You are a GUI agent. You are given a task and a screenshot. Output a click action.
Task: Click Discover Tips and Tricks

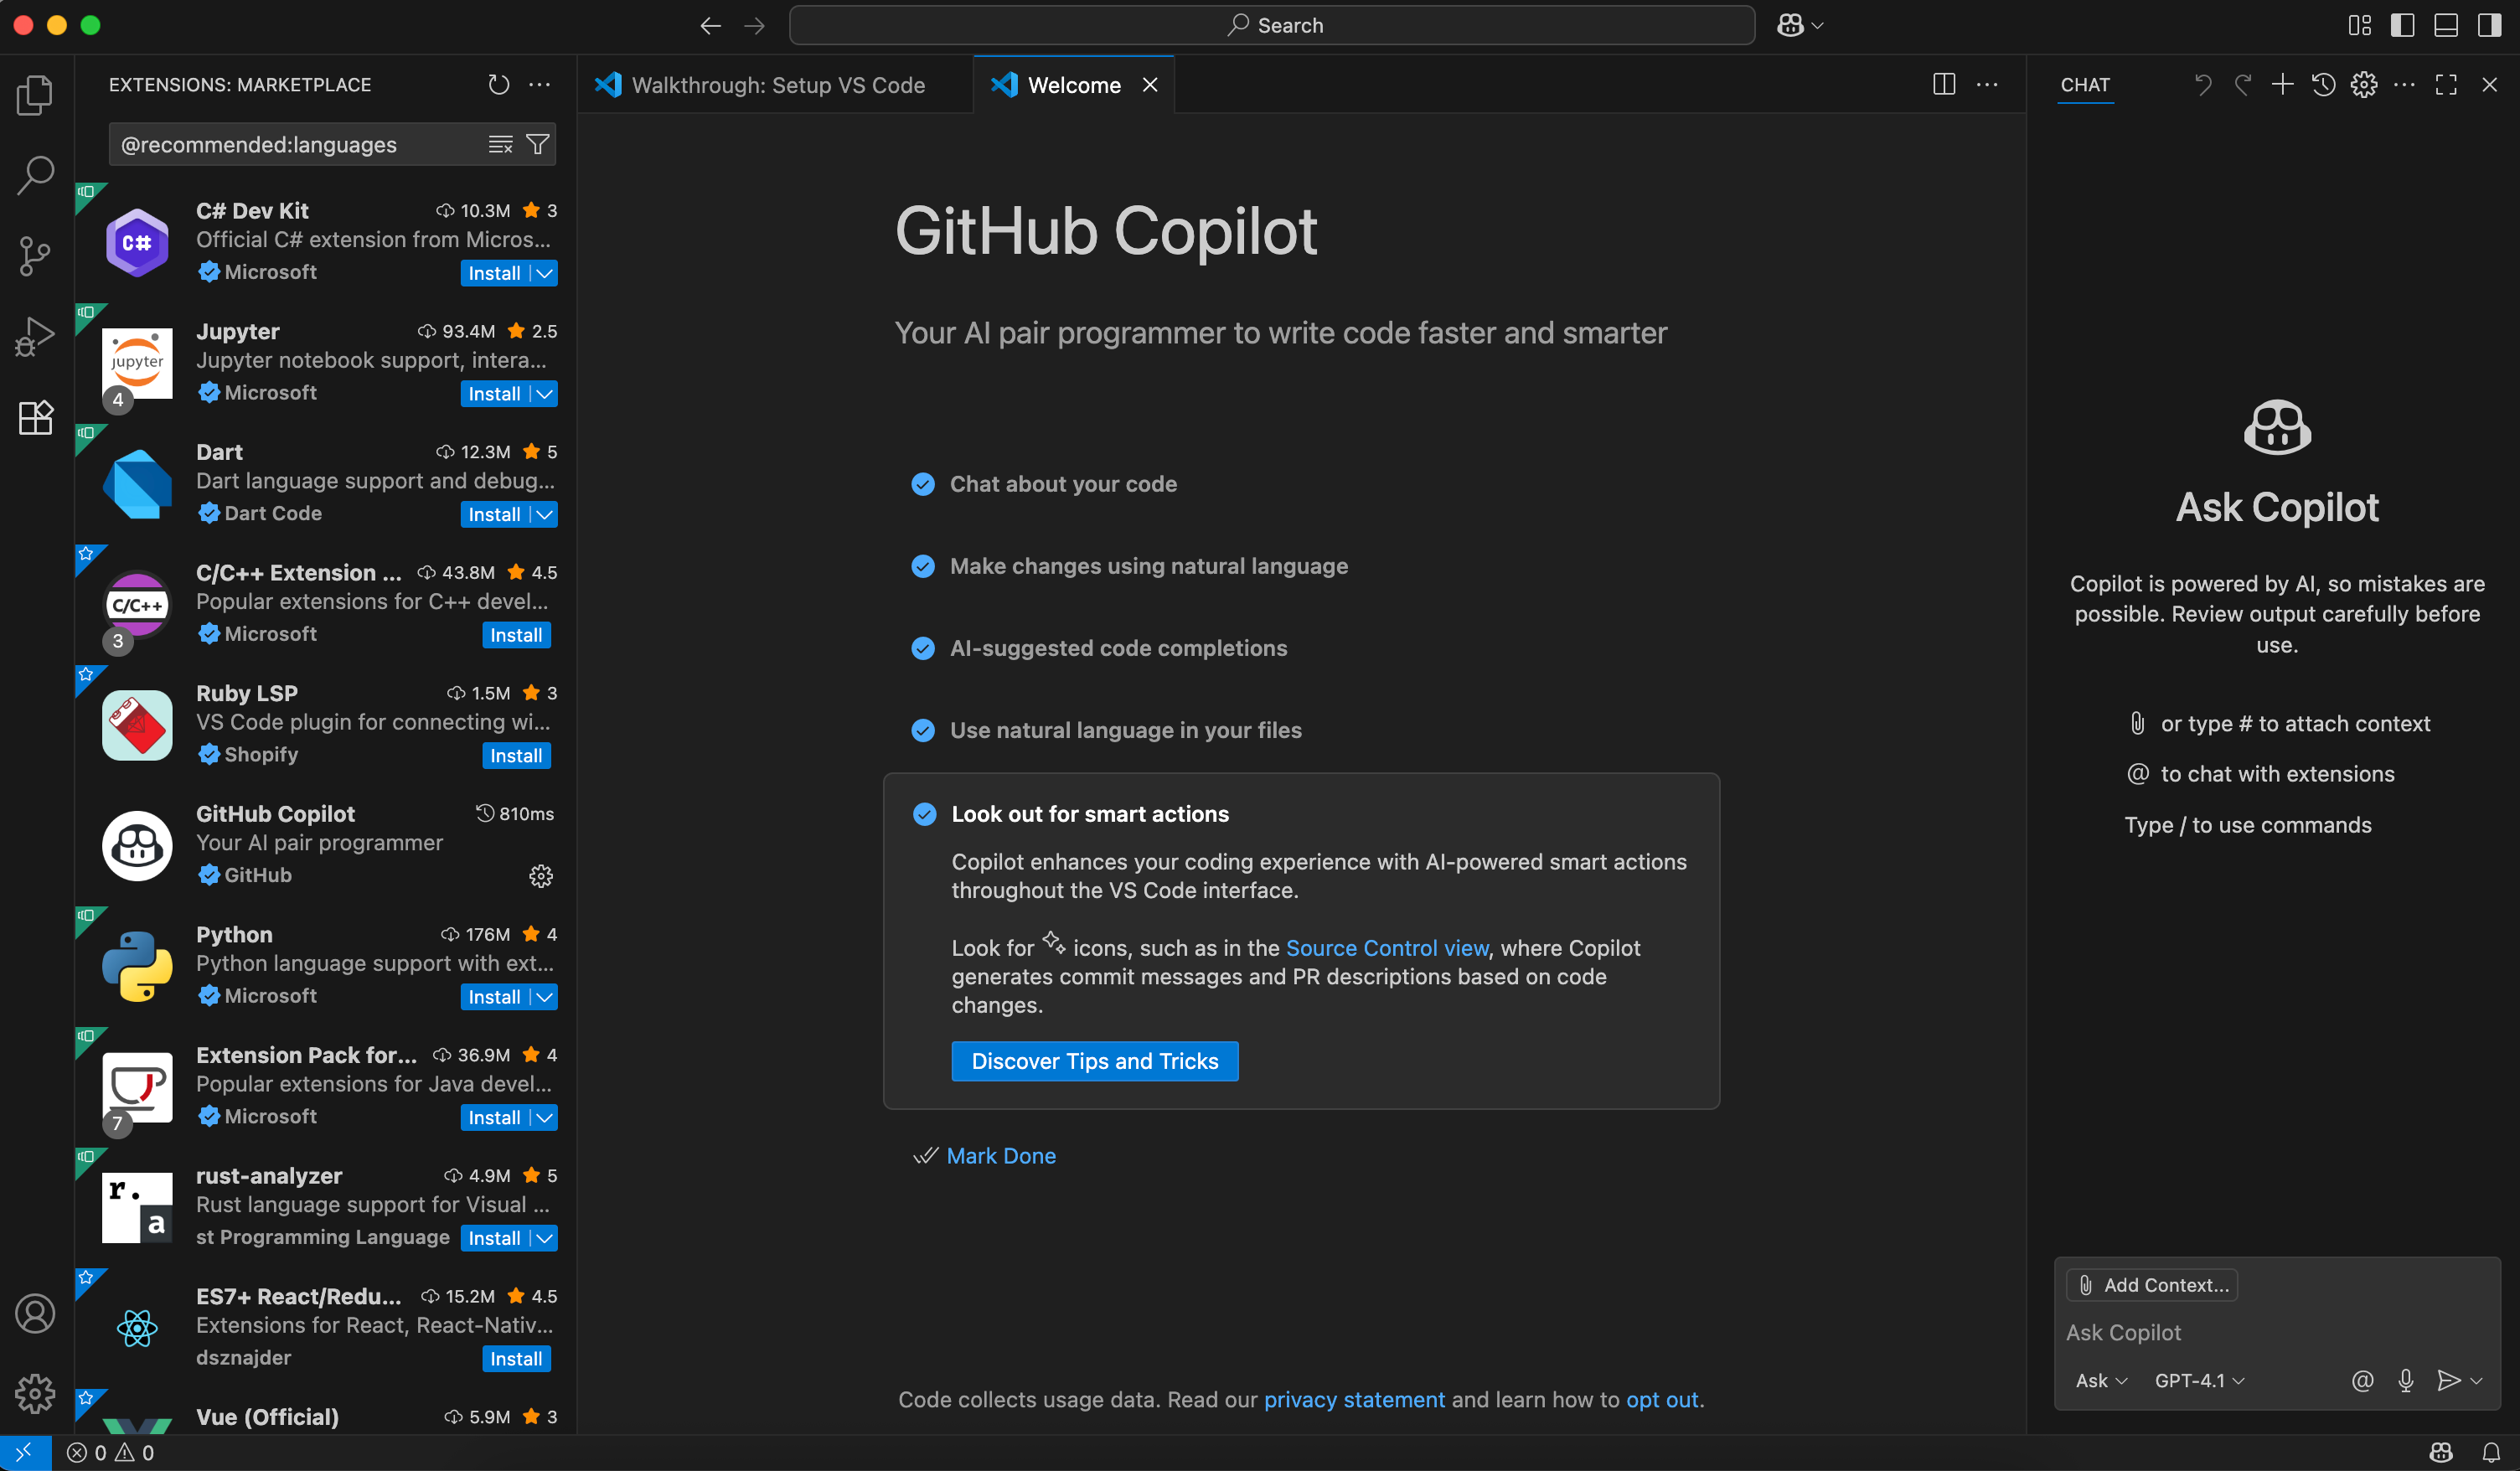point(1094,1061)
